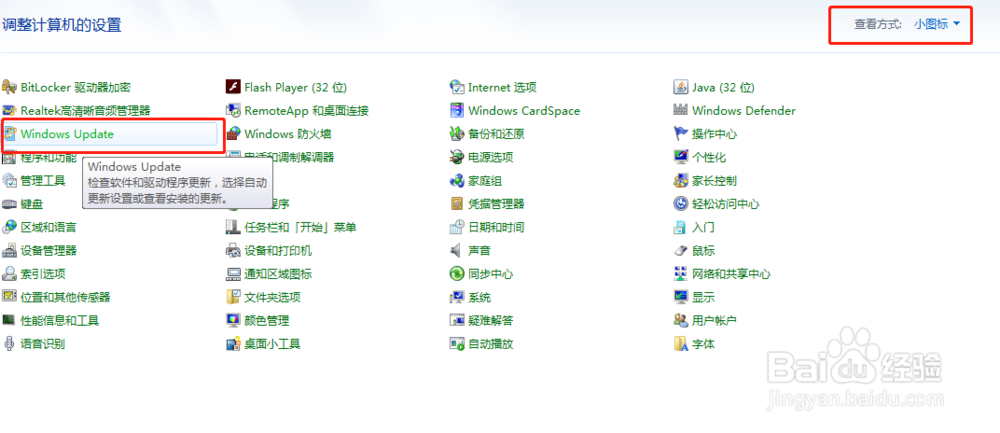
Task: Click the 备份和还原 icon
Action: tap(457, 134)
